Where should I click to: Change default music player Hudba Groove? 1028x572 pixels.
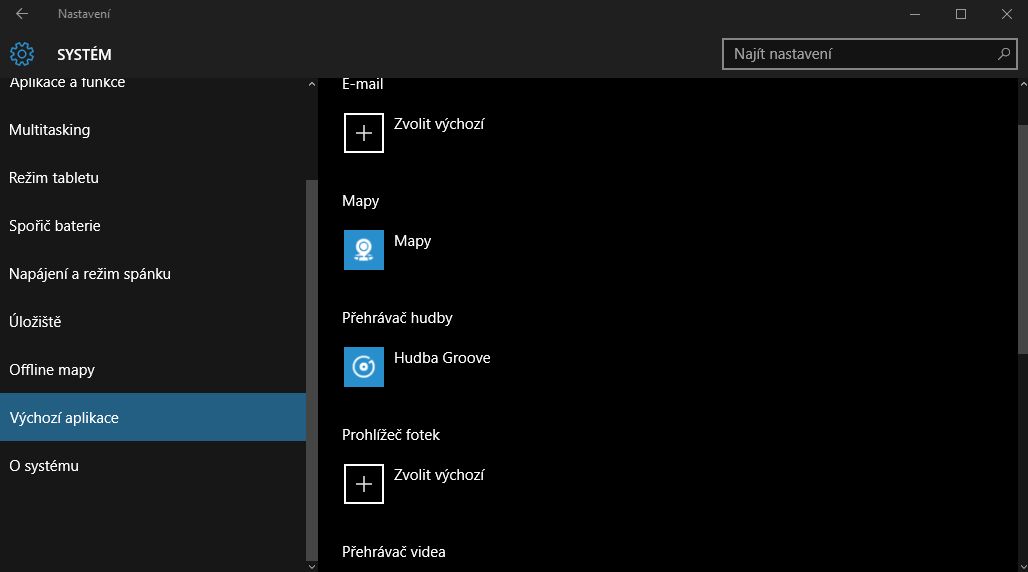(x=442, y=358)
